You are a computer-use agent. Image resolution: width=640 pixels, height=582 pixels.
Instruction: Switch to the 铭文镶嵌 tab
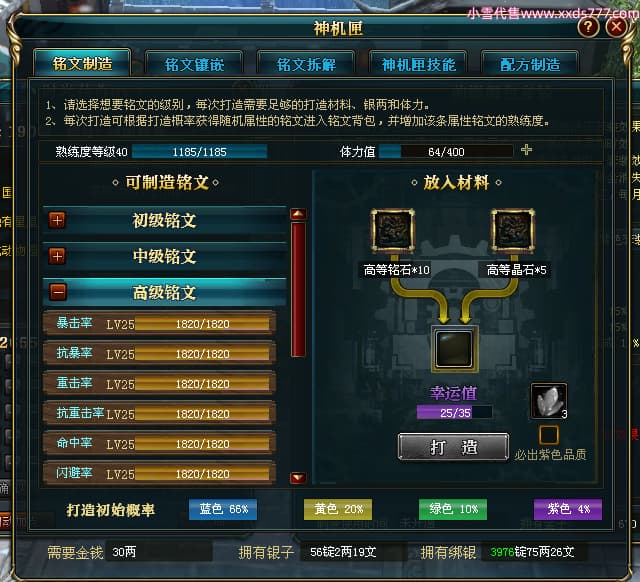(x=194, y=64)
